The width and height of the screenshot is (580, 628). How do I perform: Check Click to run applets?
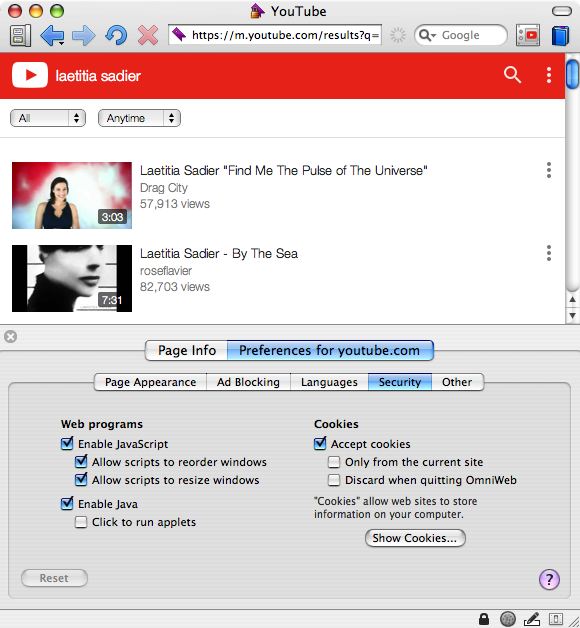click(81, 522)
